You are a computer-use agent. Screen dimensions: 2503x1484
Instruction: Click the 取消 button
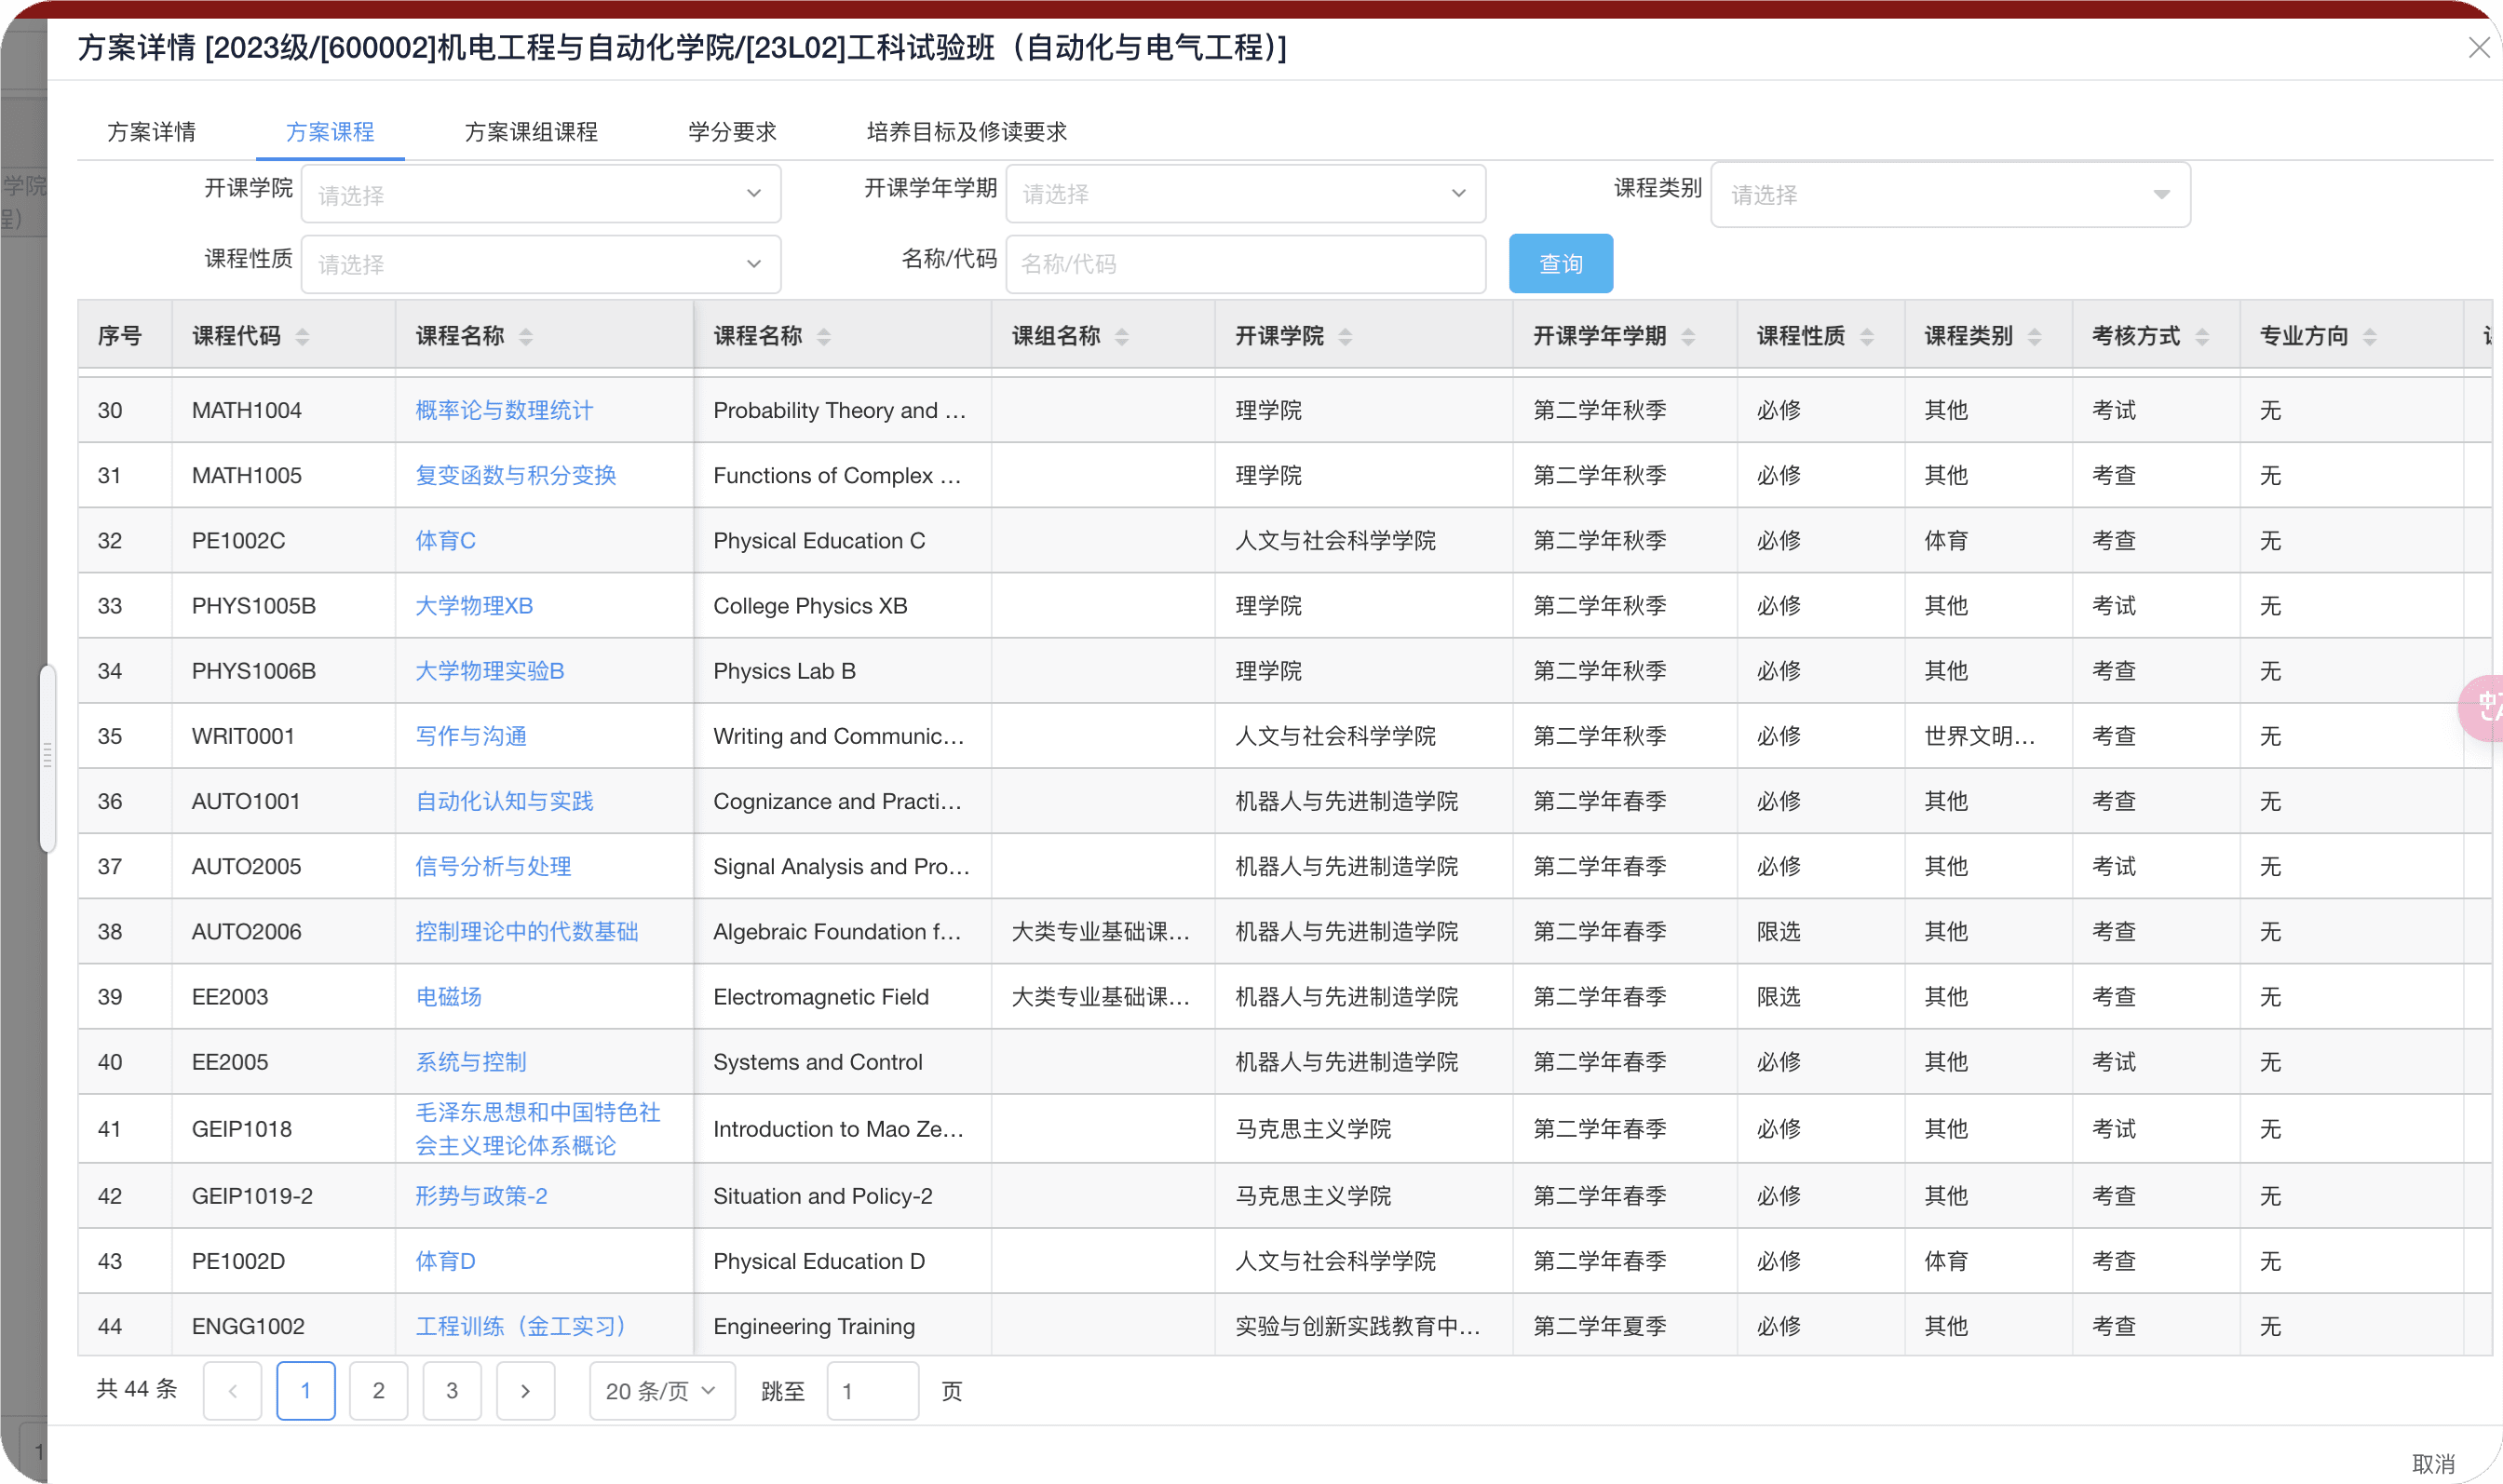pyautogui.click(x=2433, y=1464)
